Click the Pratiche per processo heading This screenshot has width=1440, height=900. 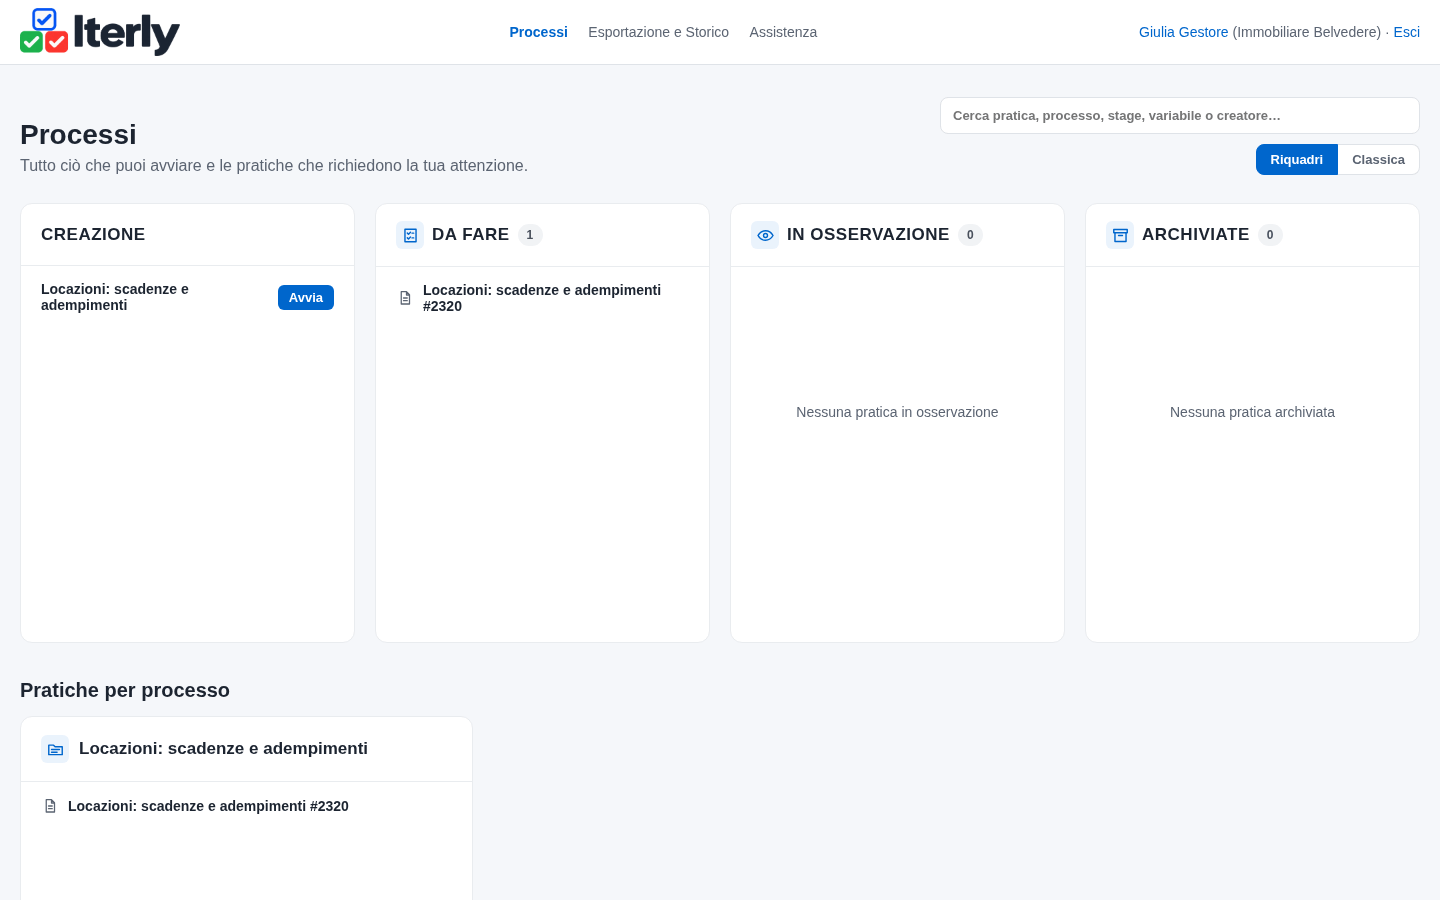tap(125, 690)
